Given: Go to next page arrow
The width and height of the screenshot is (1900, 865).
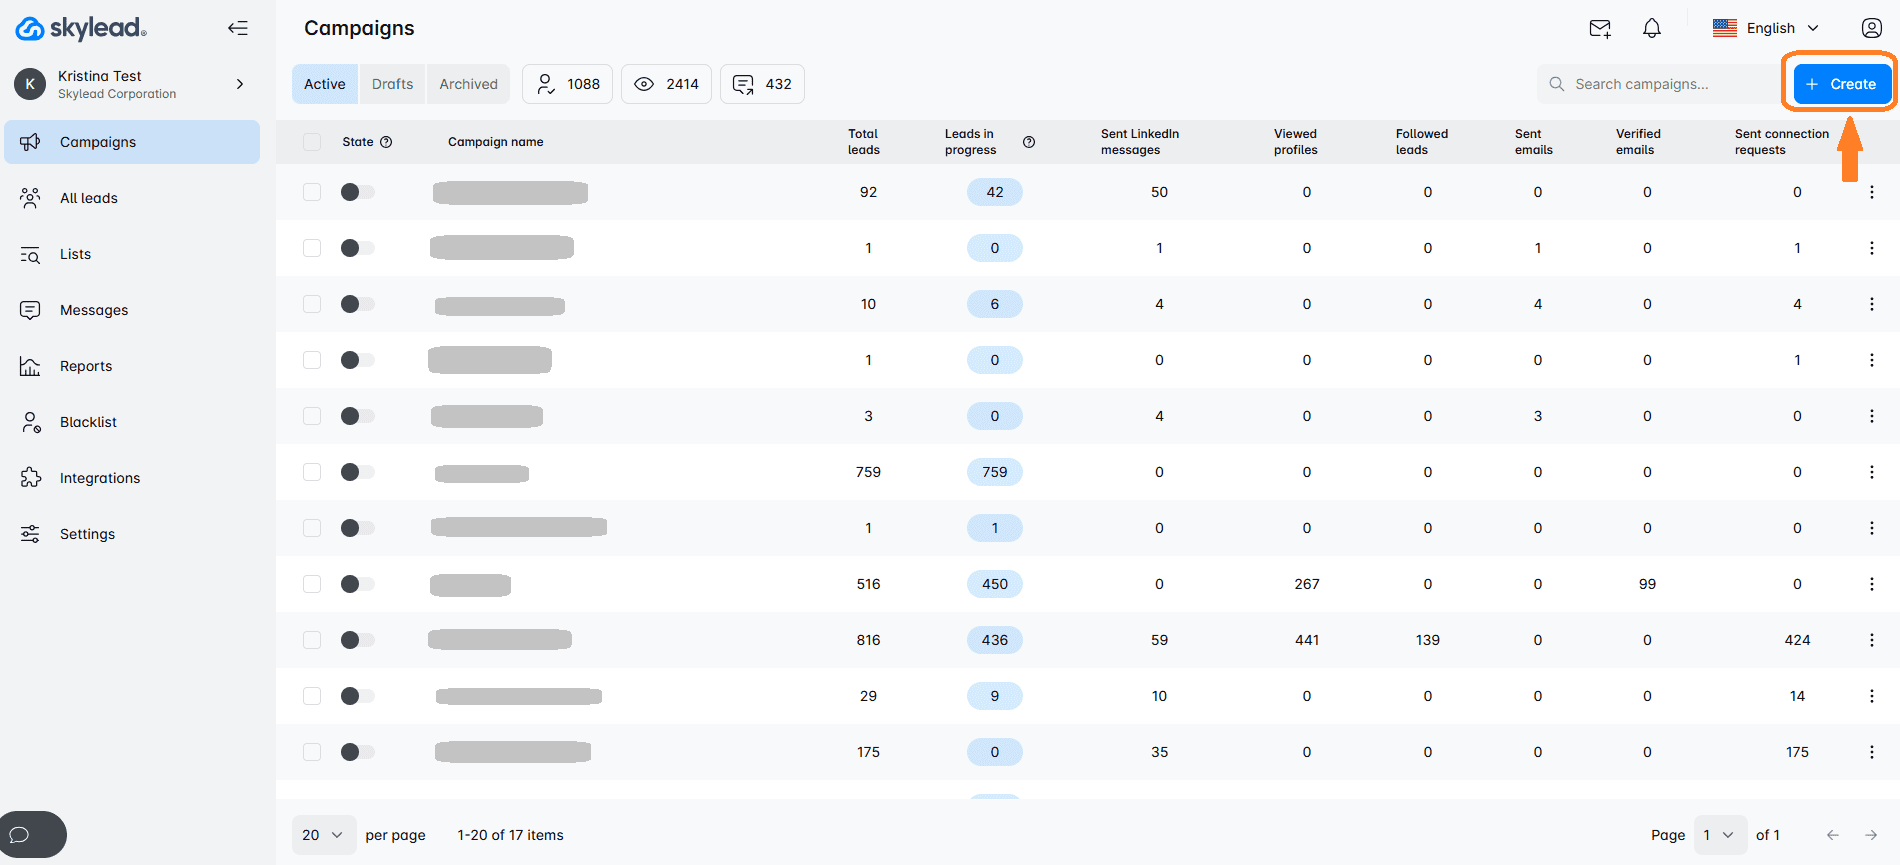Looking at the screenshot, I should [x=1871, y=835].
